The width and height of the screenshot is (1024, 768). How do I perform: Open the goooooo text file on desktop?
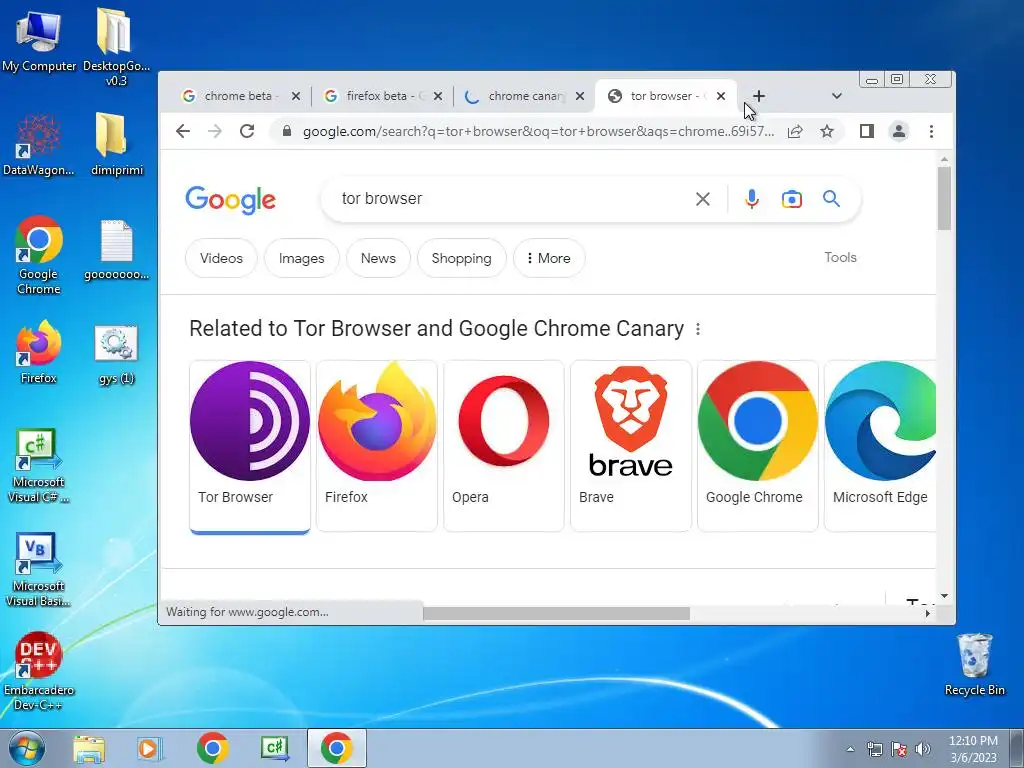(x=117, y=250)
